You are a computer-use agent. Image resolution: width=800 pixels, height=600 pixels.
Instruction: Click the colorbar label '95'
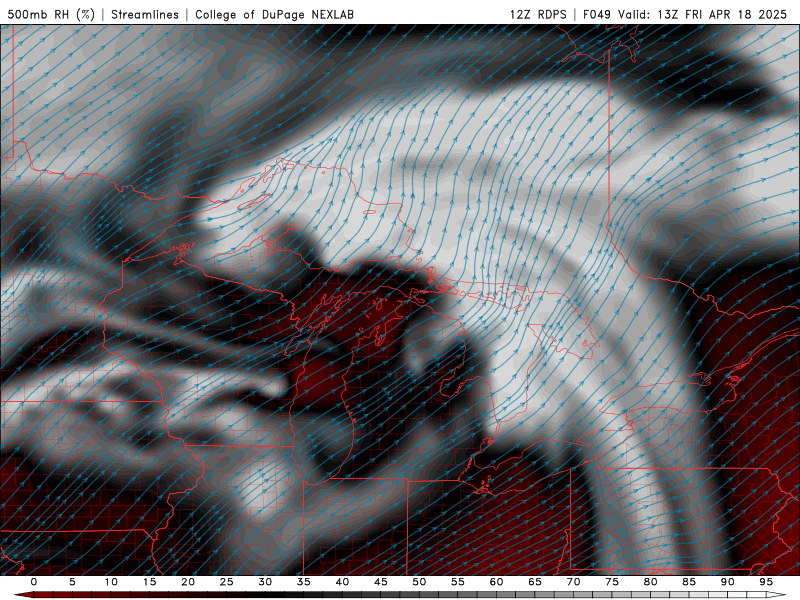pyautogui.click(x=766, y=582)
